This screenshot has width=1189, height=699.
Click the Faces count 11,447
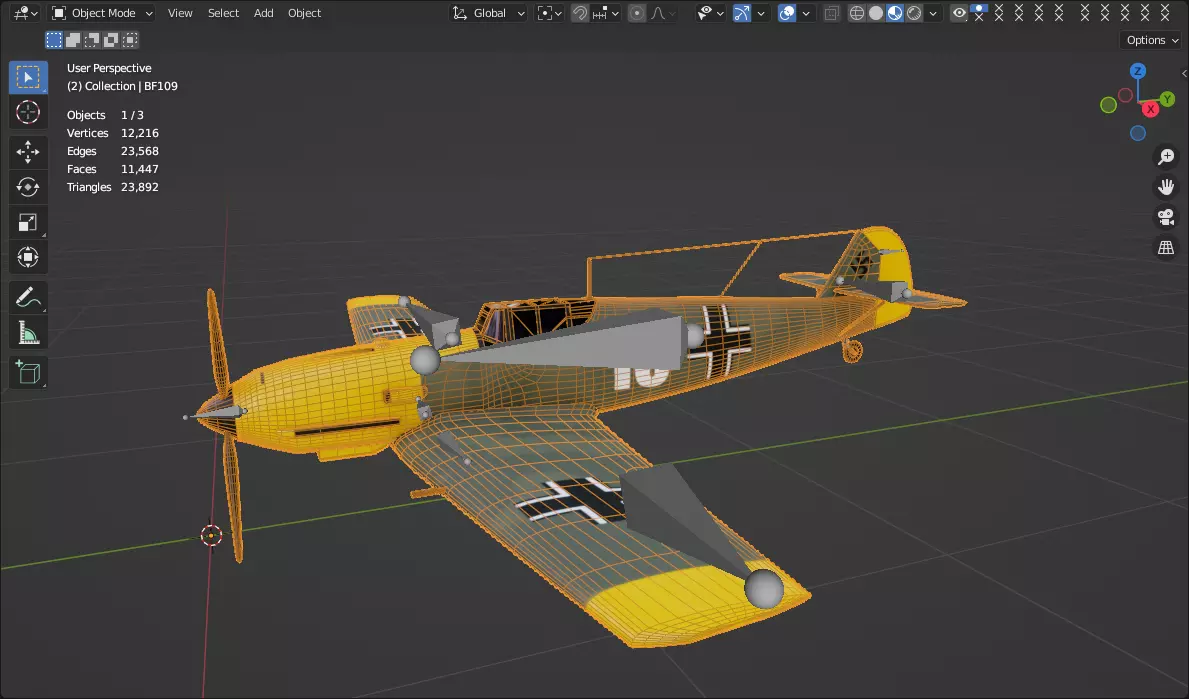click(140, 169)
